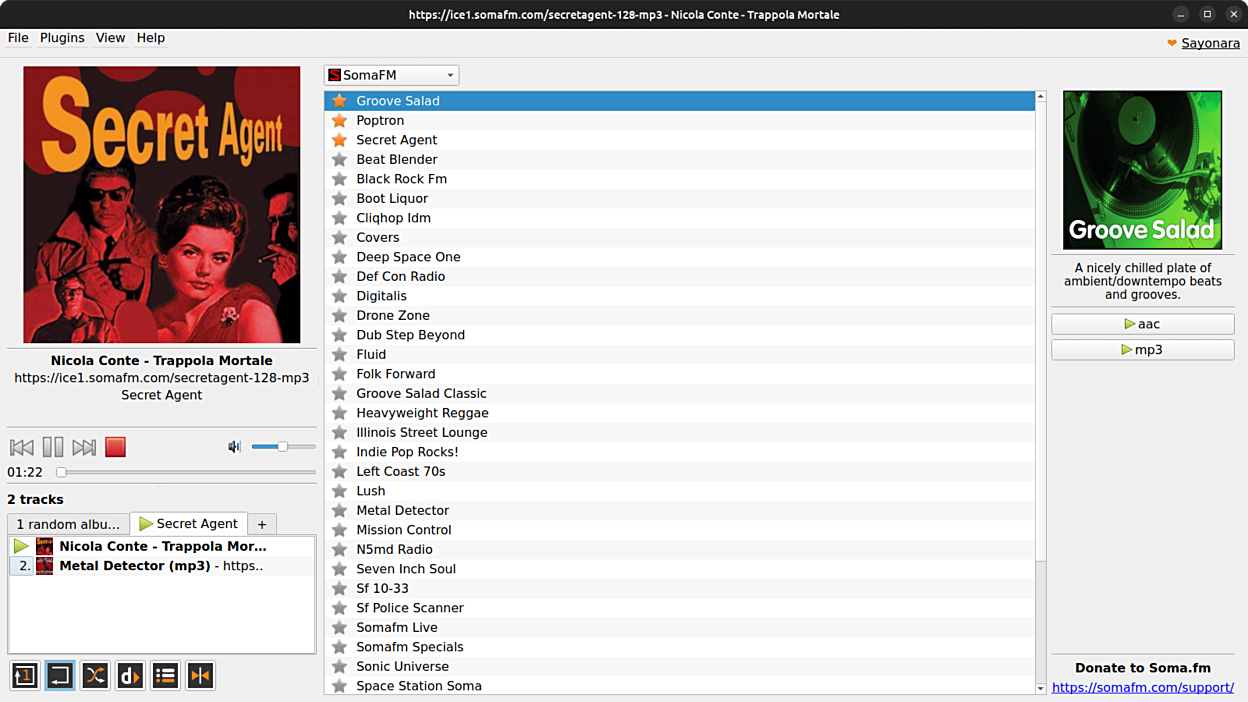The height and width of the screenshot is (702, 1248).
Task: Select Metal Detector (mp3) in playlist
Action: pyautogui.click(x=160, y=566)
